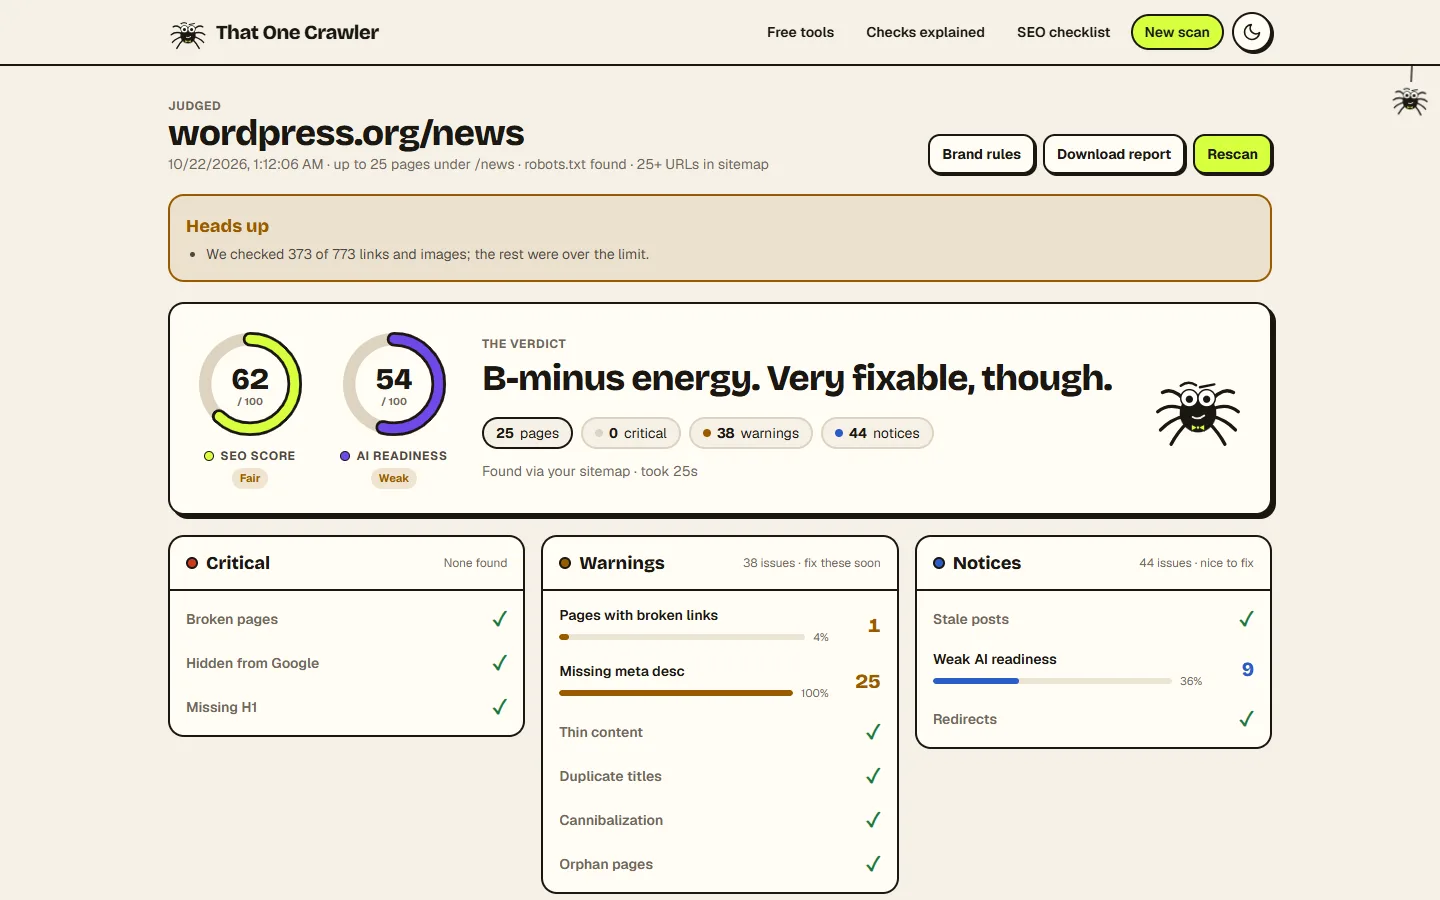Click the Weak badge under AI readiness

point(394,478)
